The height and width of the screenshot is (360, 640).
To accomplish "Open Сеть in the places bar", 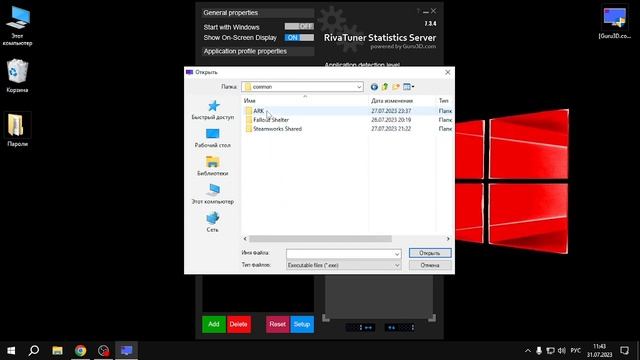I will (x=213, y=222).
